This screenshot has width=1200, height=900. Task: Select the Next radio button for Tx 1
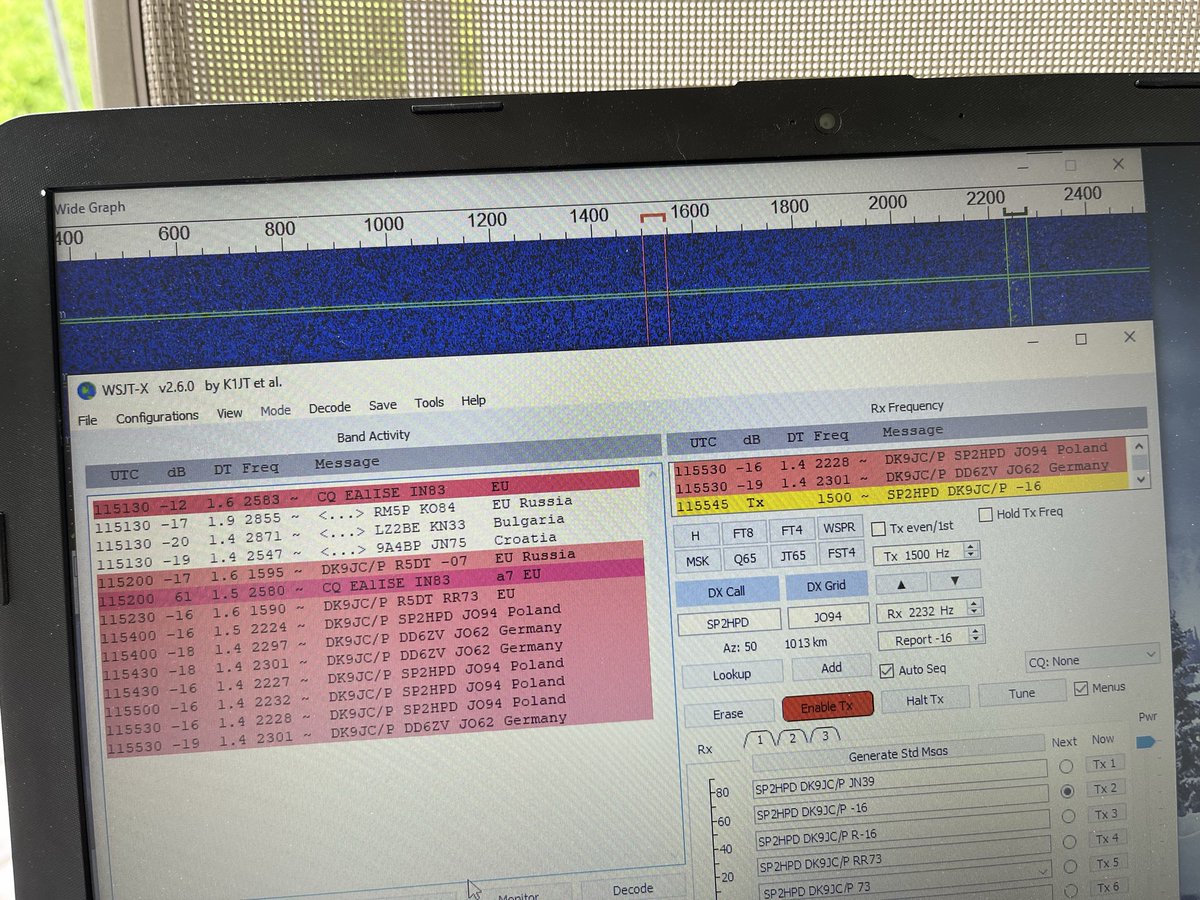click(1066, 766)
